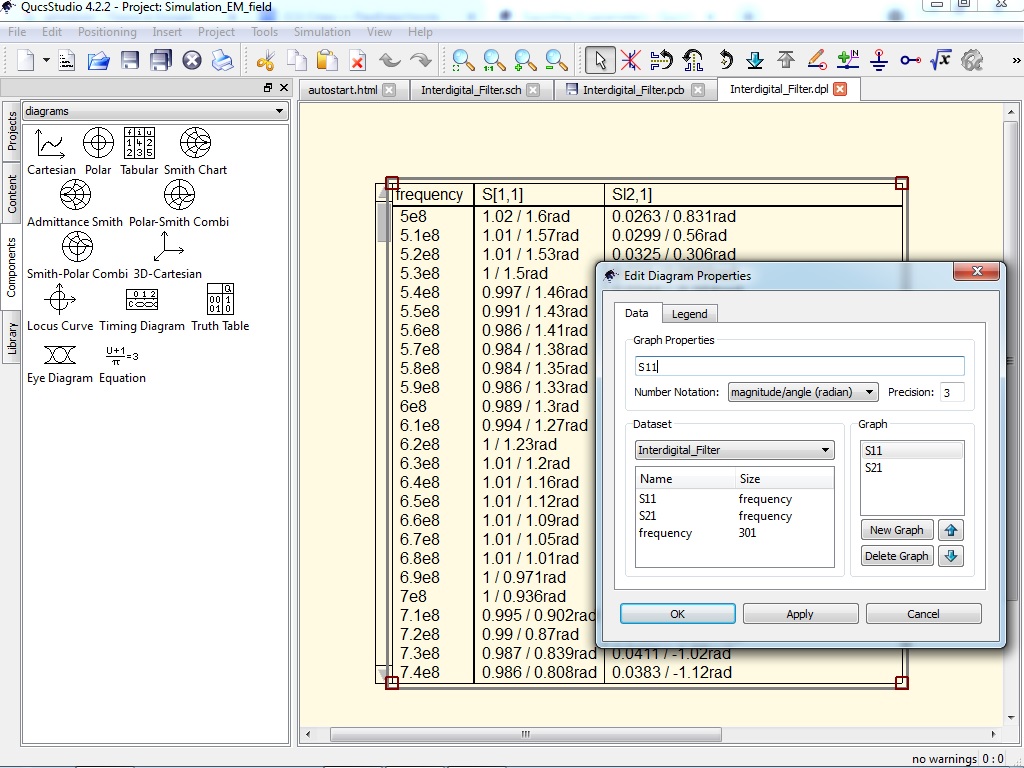Choose the 3D-Cartesian diagram

click(168, 256)
